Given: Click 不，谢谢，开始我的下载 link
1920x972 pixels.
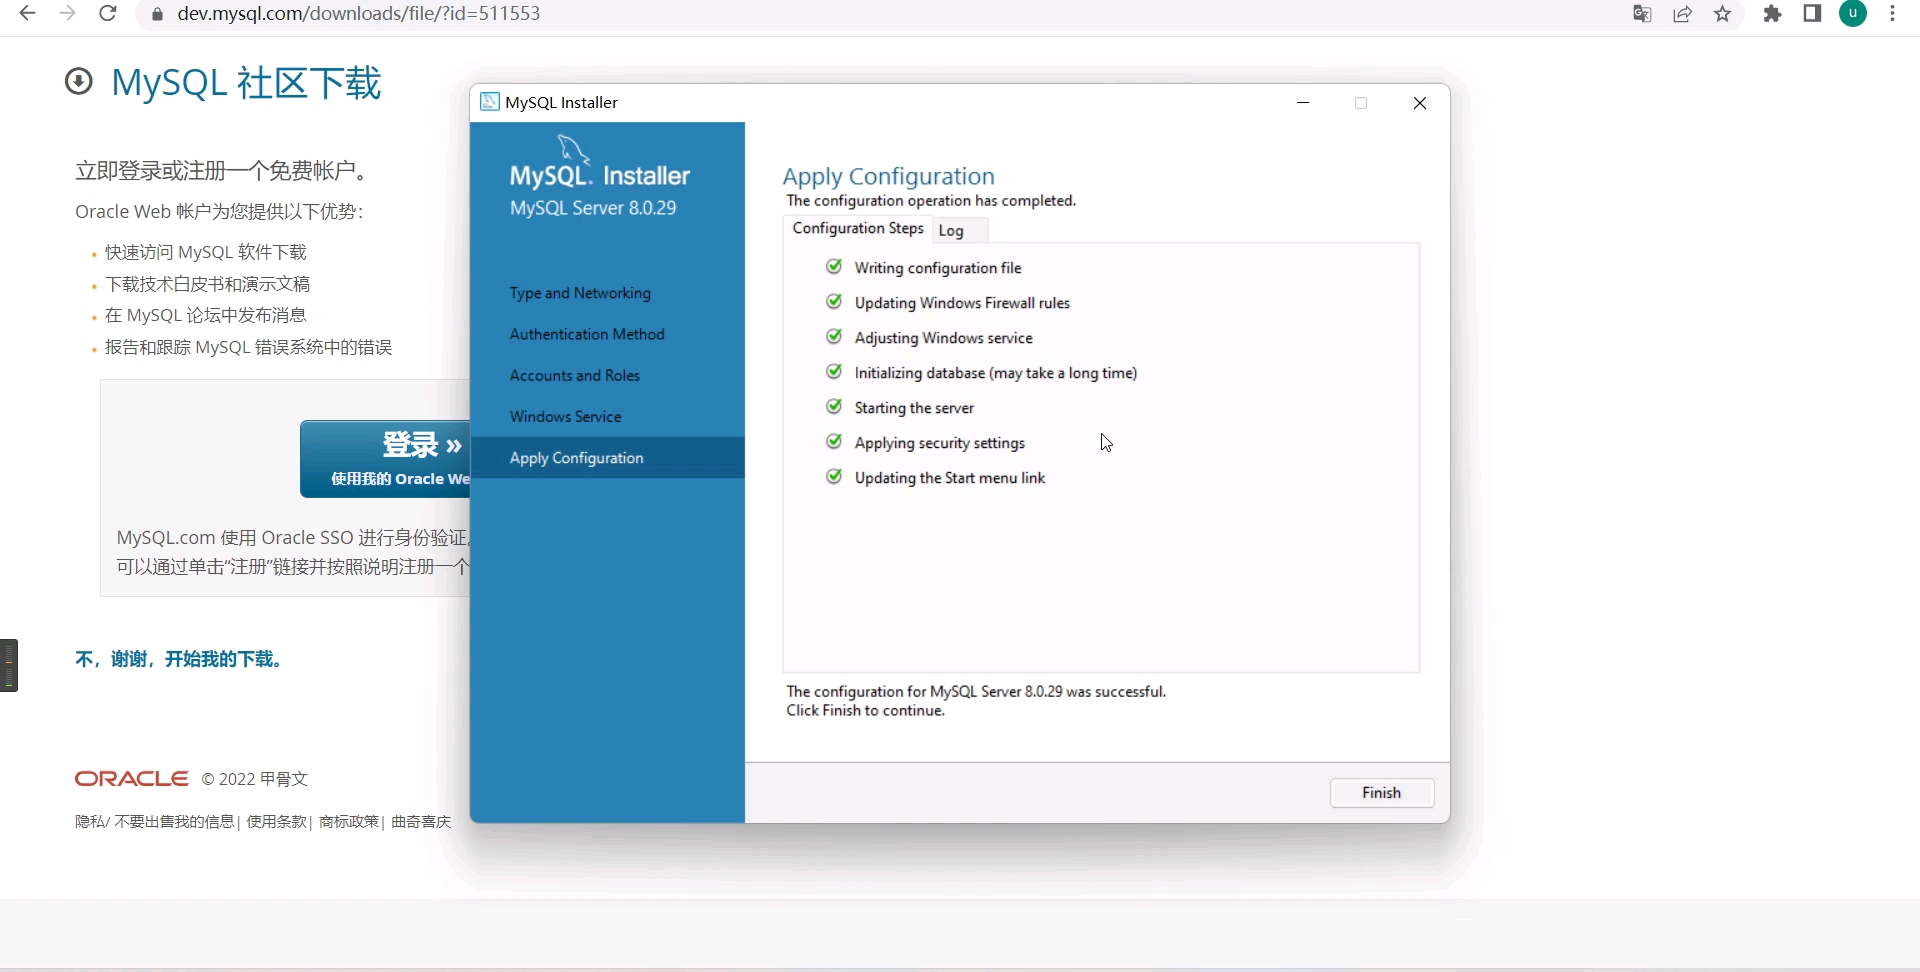Looking at the screenshot, I should [x=181, y=659].
